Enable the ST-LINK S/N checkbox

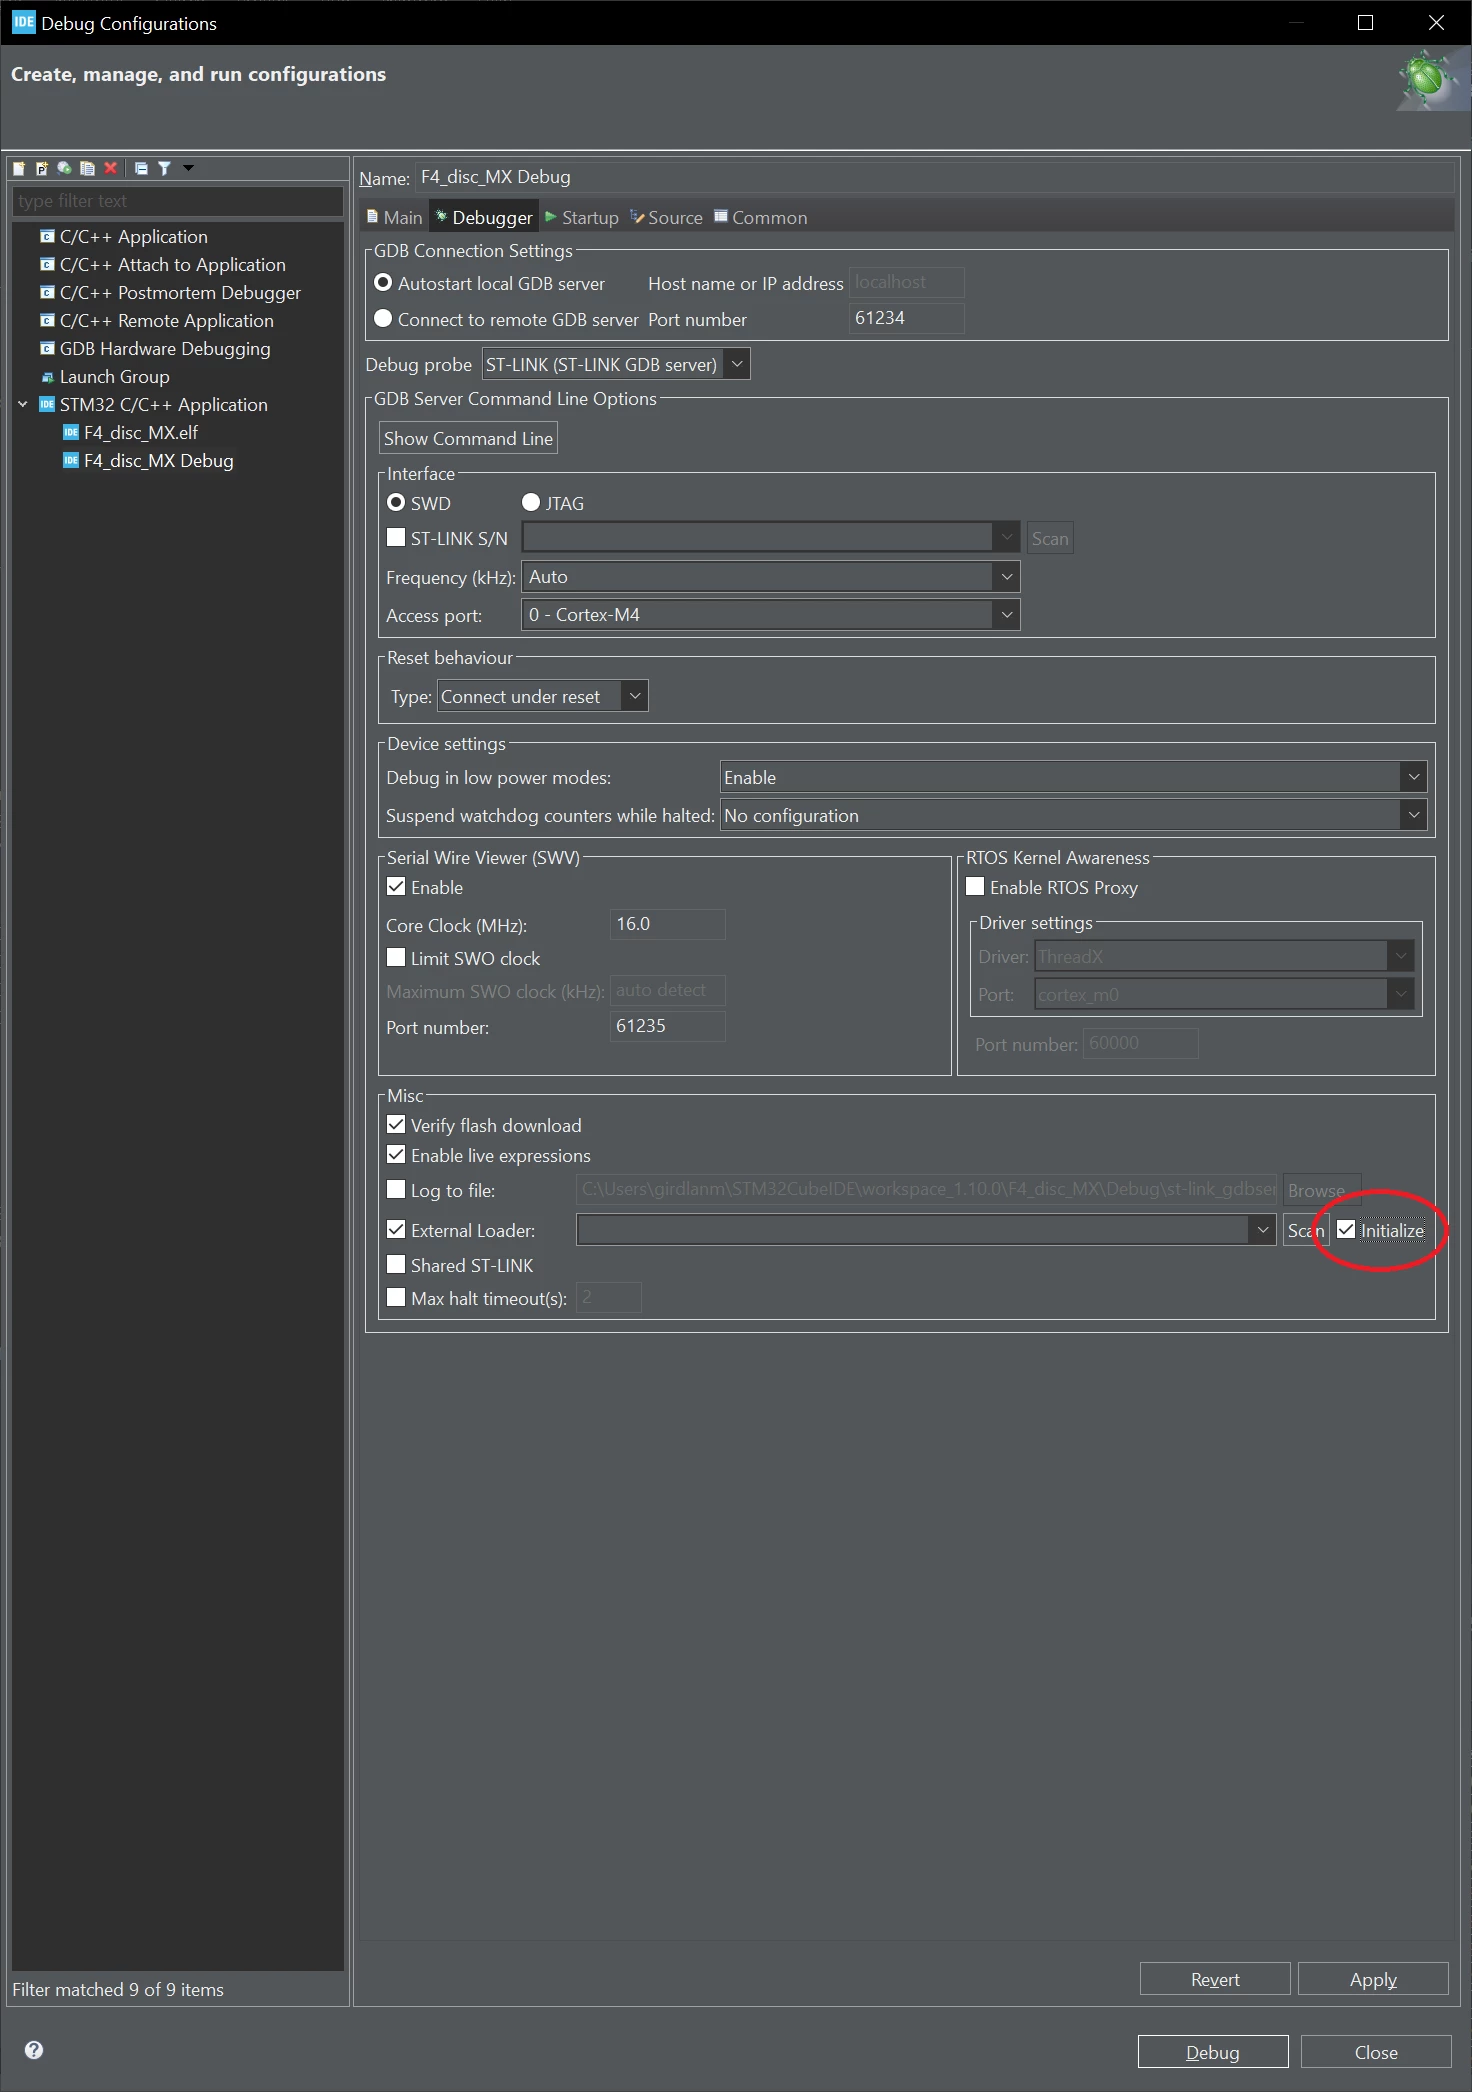396,537
